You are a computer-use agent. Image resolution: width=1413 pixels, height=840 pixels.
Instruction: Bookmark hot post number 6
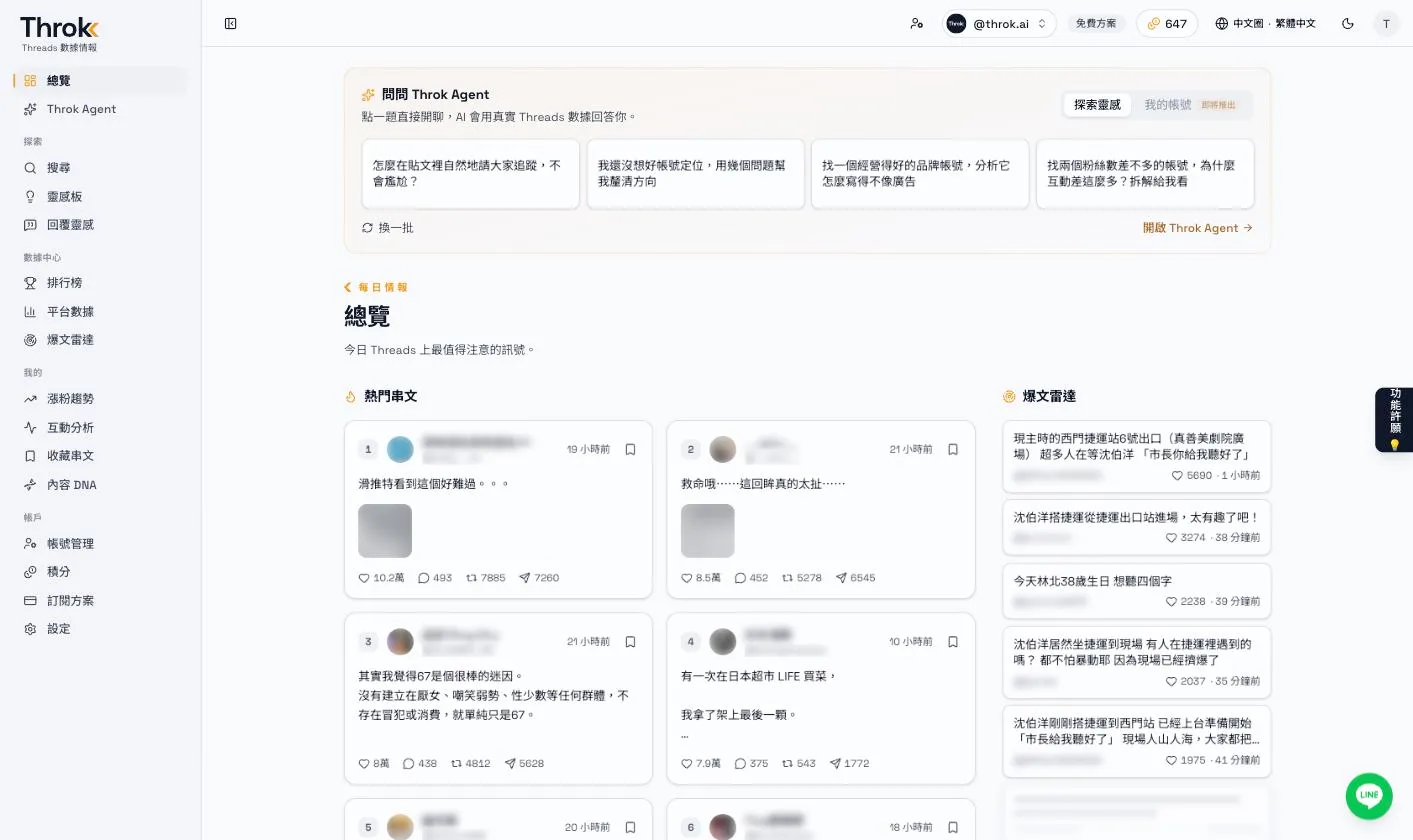click(x=953, y=827)
